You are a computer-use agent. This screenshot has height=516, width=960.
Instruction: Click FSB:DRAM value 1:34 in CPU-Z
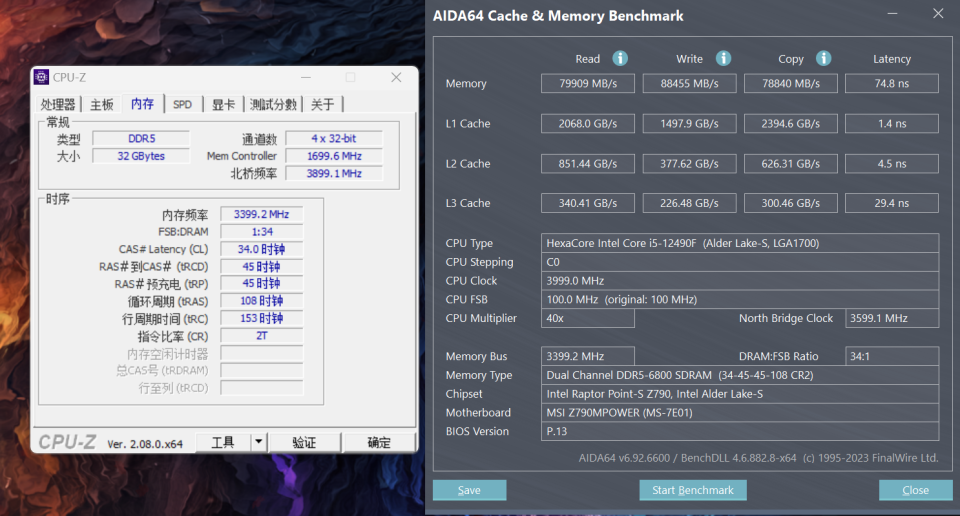tap(261, 231)
